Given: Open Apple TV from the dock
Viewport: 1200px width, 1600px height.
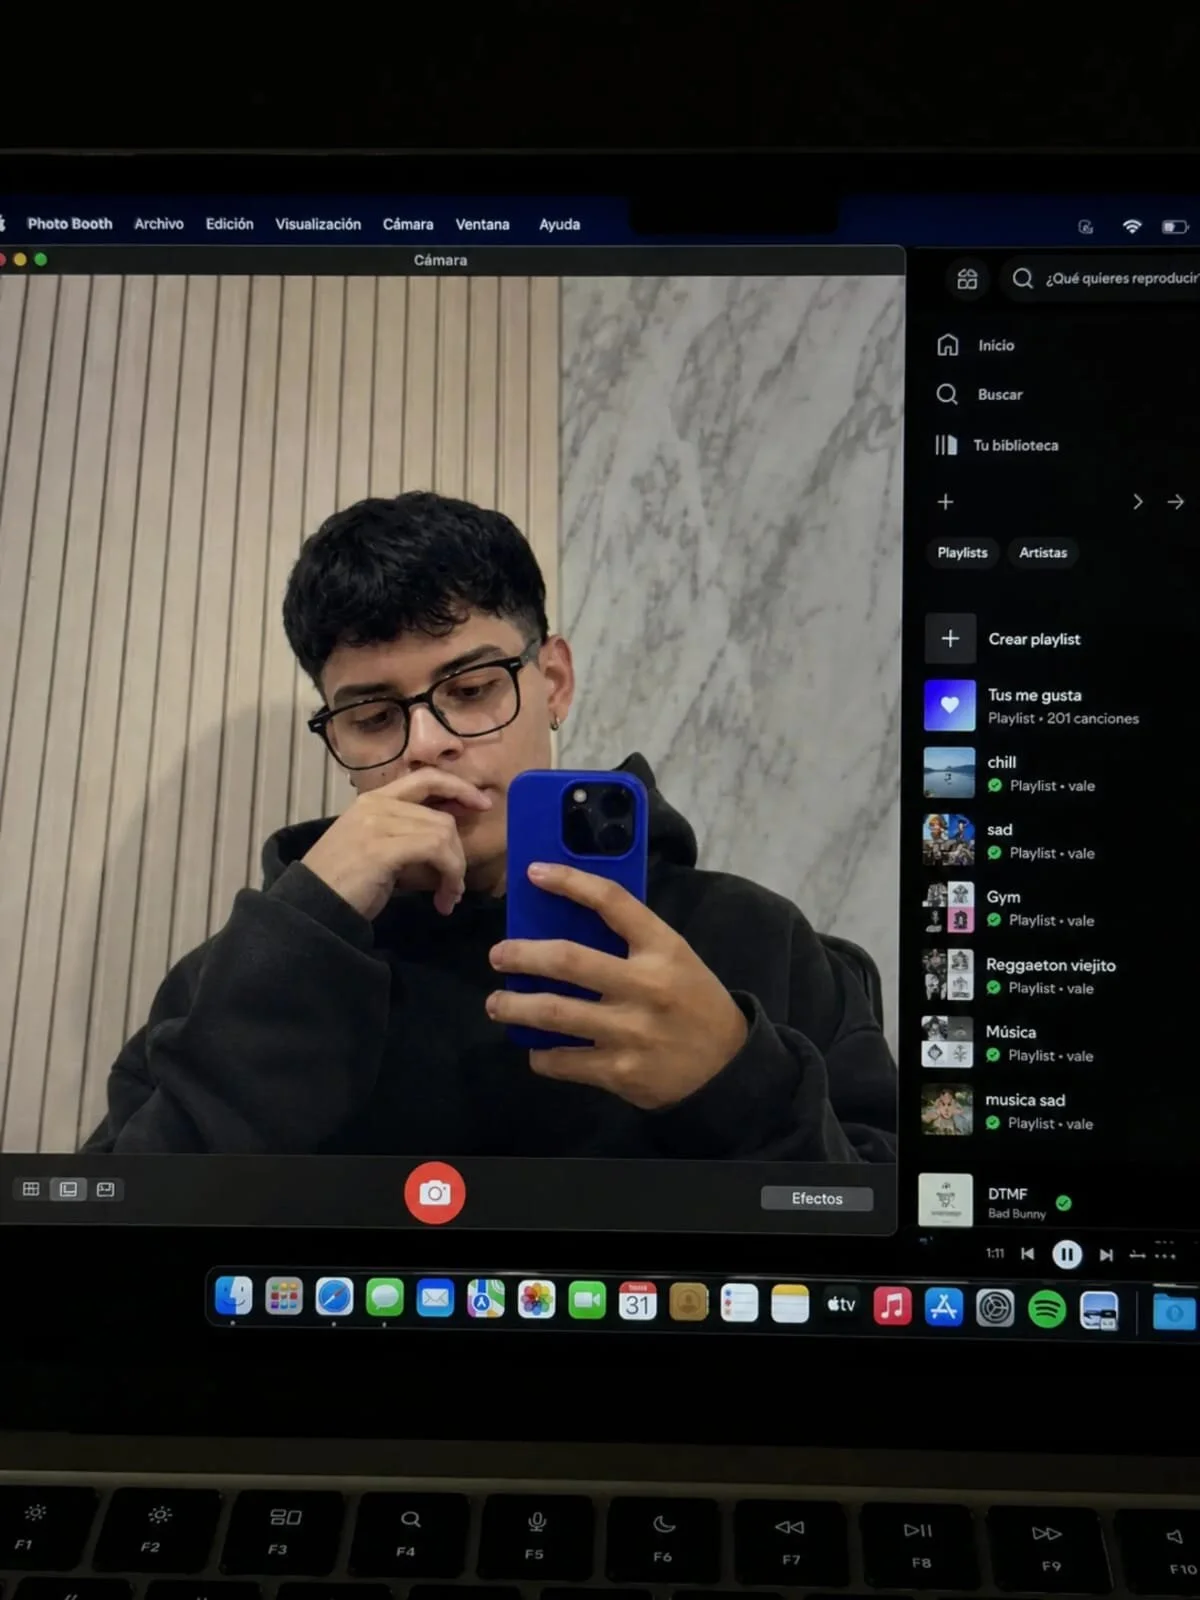Looking at the screenshot, I should [x=841, y=1304].
